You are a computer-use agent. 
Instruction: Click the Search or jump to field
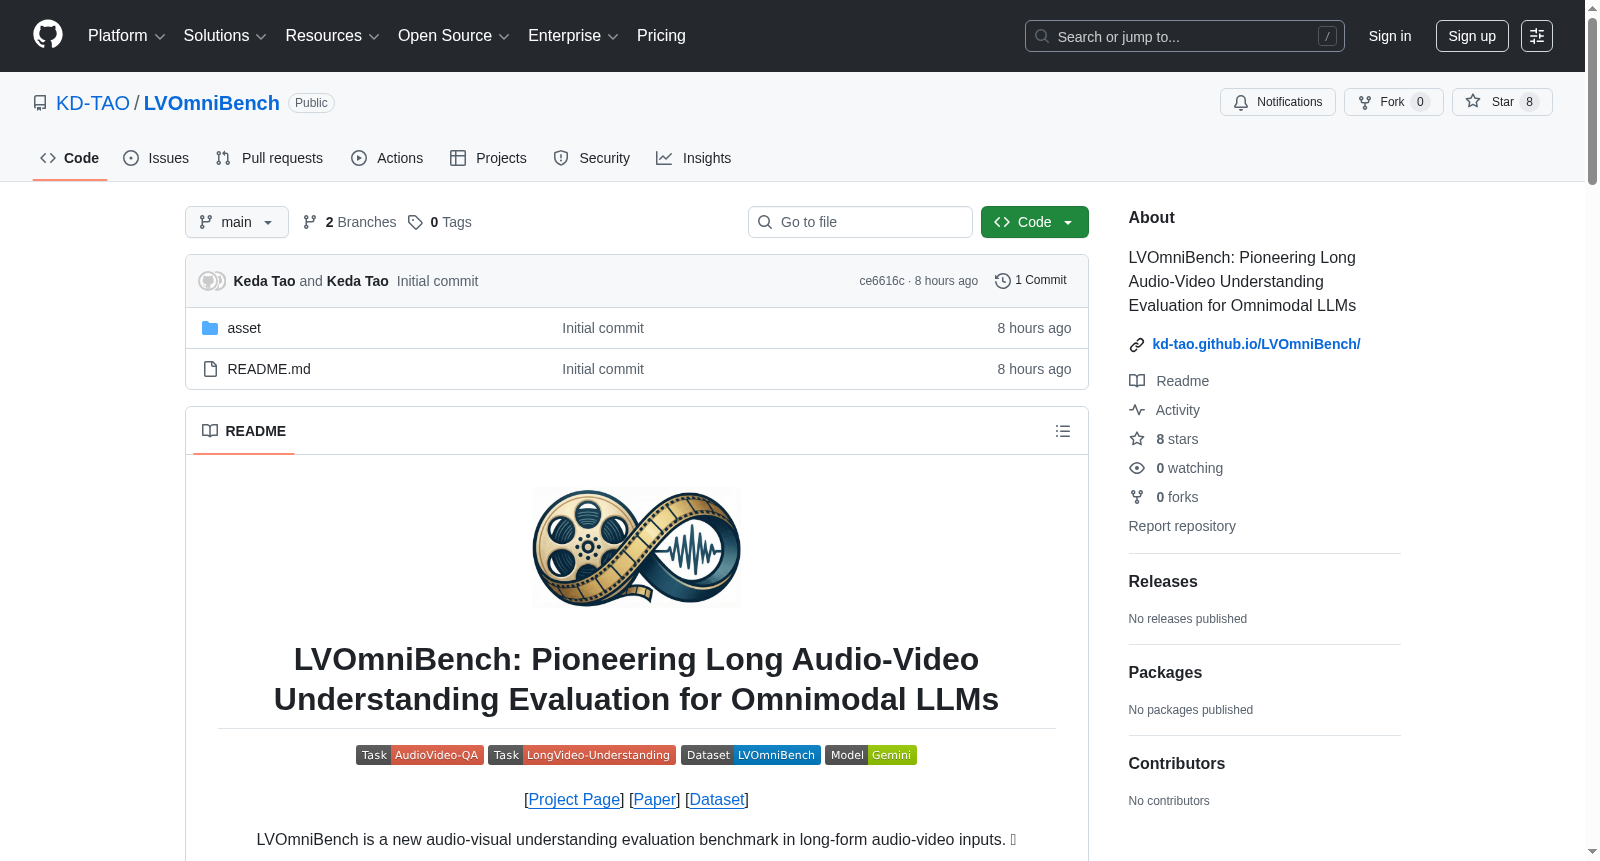point(1185,36)
